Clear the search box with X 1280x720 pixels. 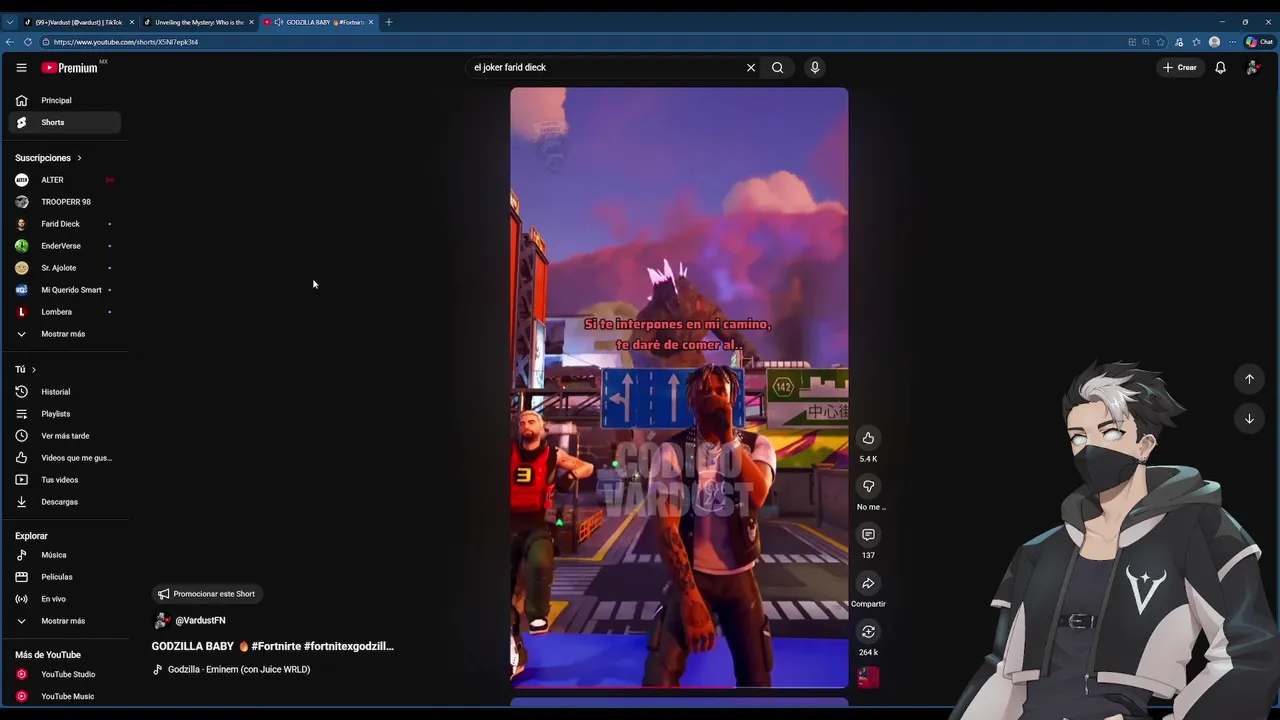pyautogui.click(x=751, y=67)
